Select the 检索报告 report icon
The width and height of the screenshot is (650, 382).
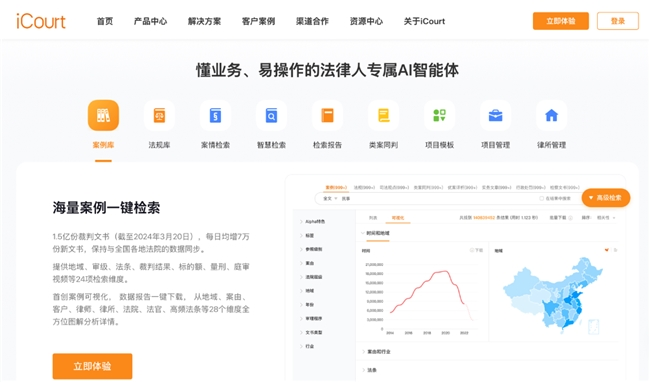[327, 115]
